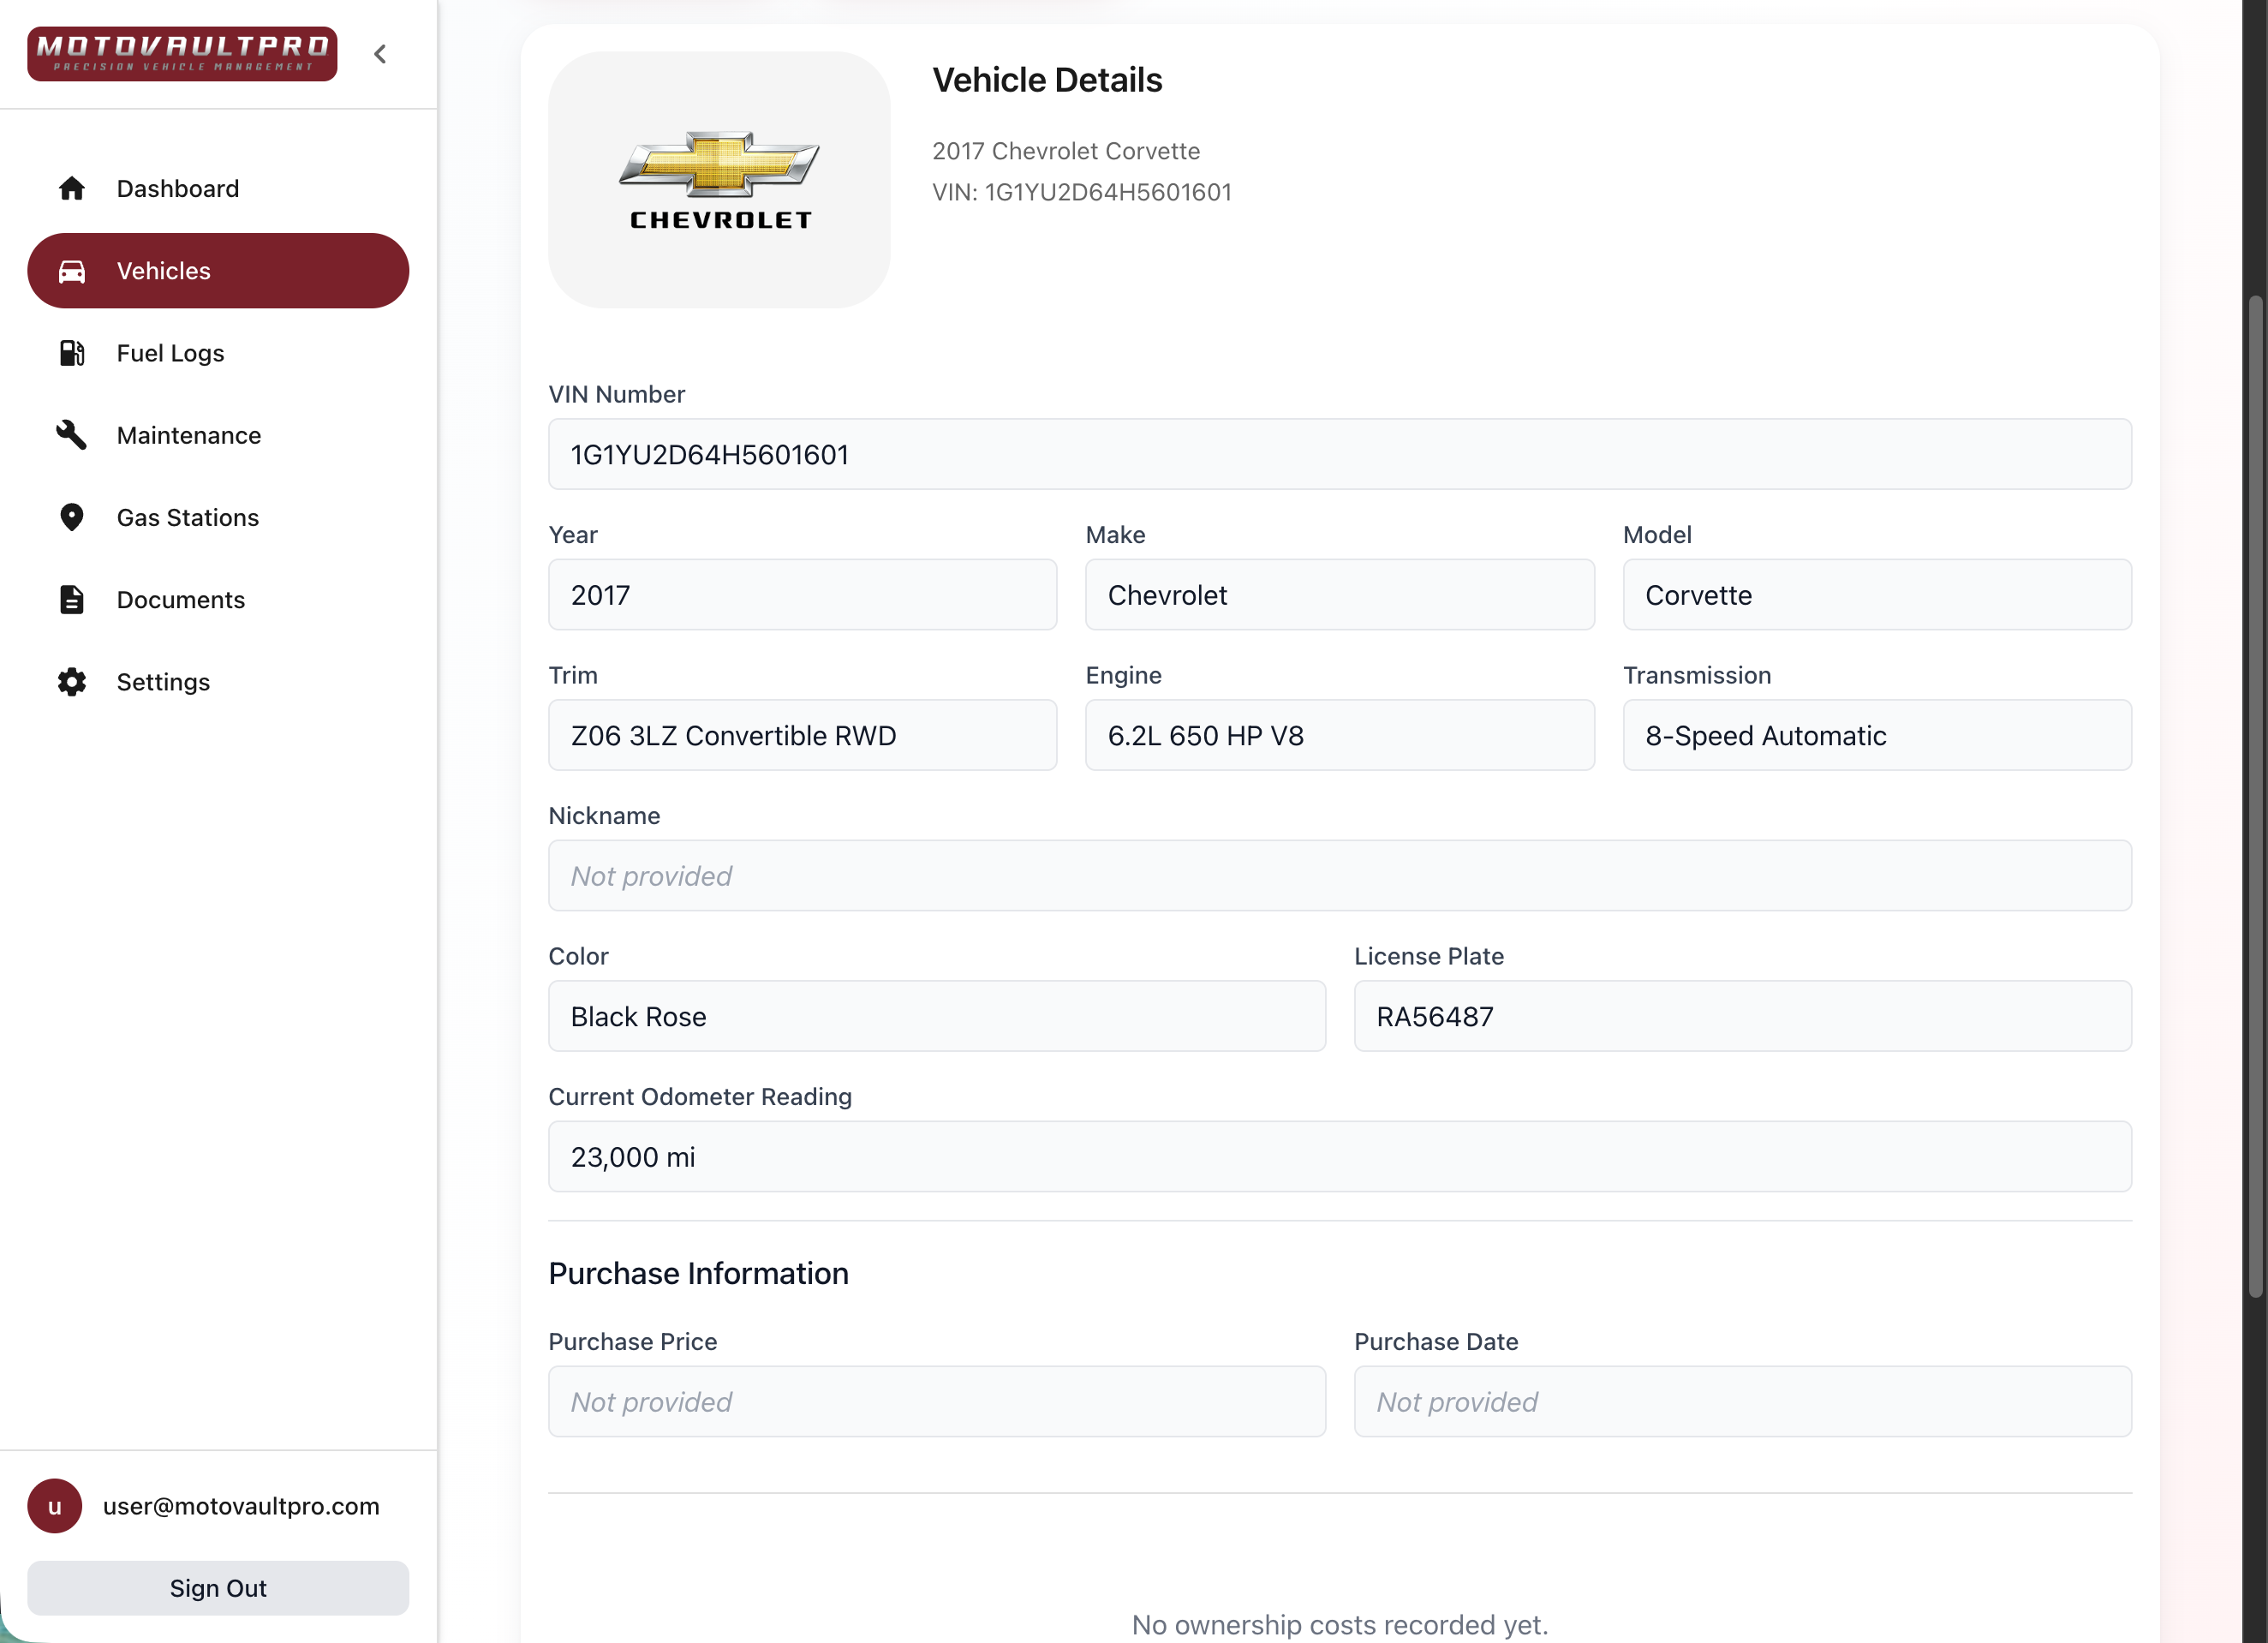This screenshot has height=1643, width=2268.
Task: Click the Color field showing Black Rose
Action: coord(936,1016)
